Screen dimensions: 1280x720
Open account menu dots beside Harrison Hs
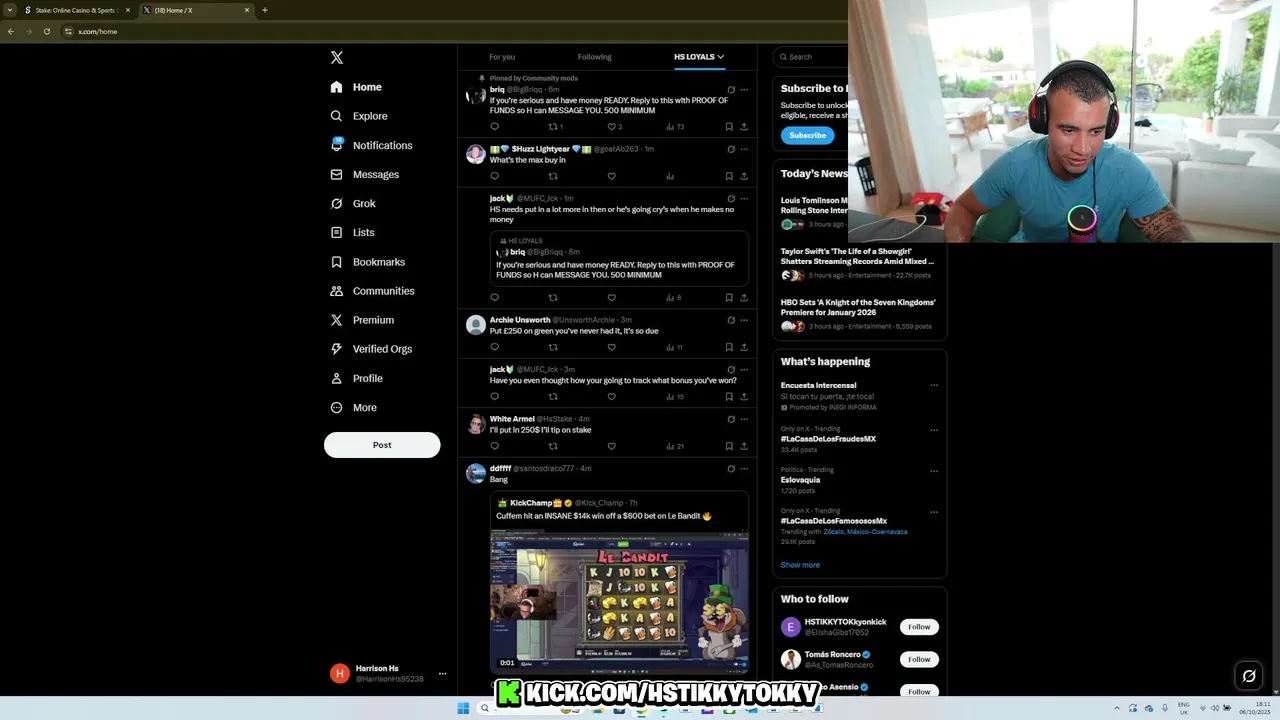[x=442, y=673]
